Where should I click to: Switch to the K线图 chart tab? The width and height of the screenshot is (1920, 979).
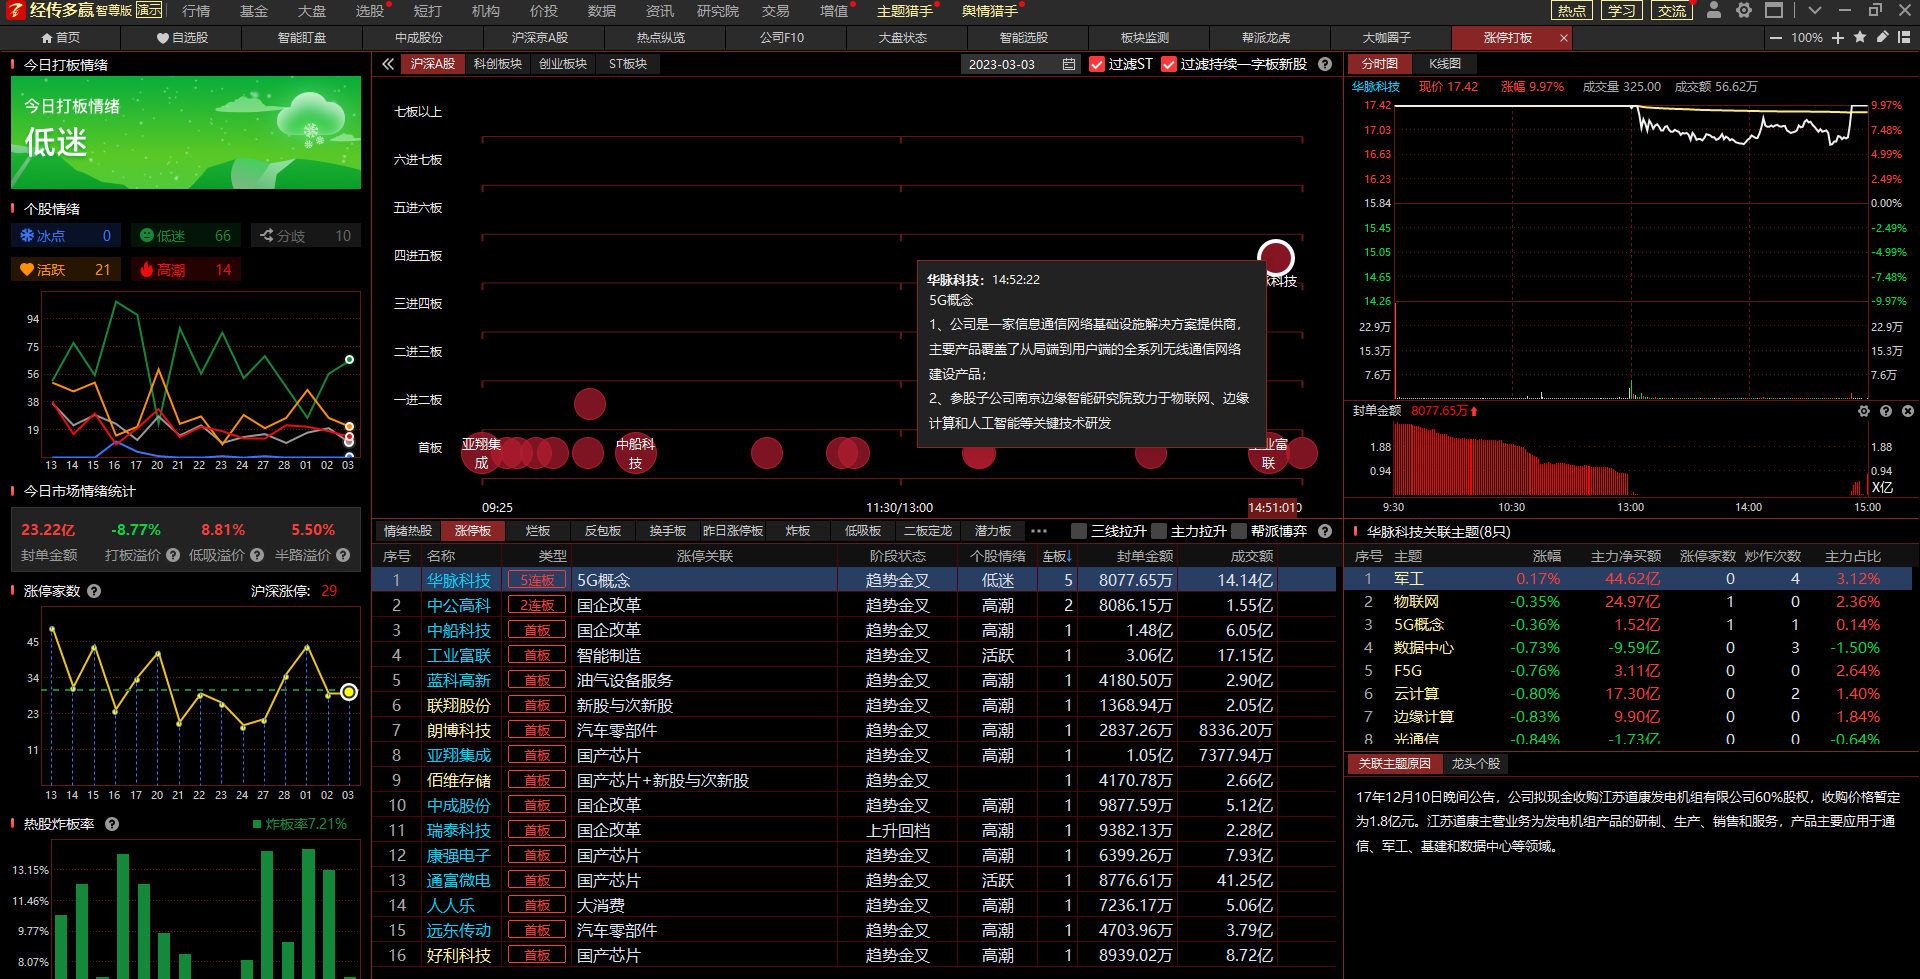(1445, 64)
